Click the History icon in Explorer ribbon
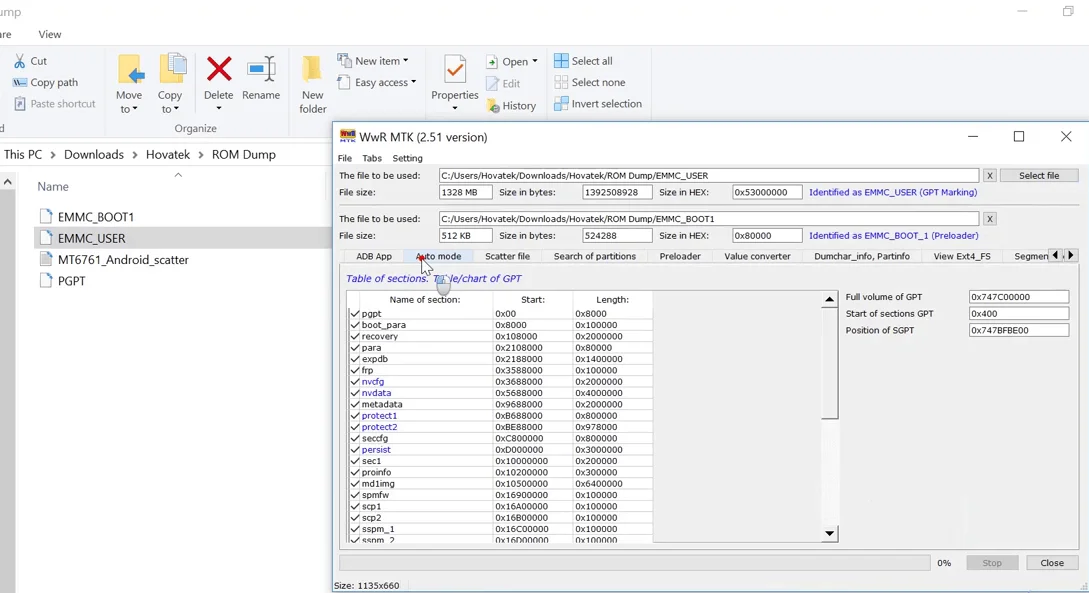 point(492,106)
